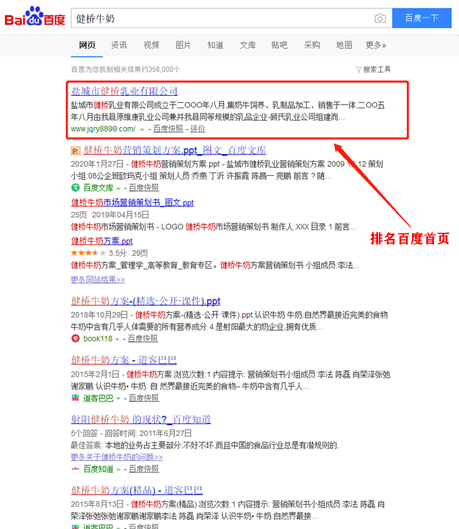Click the www.jqry8899.com URL
Screen dimensions: 459x529
click(x=103, y=129)
